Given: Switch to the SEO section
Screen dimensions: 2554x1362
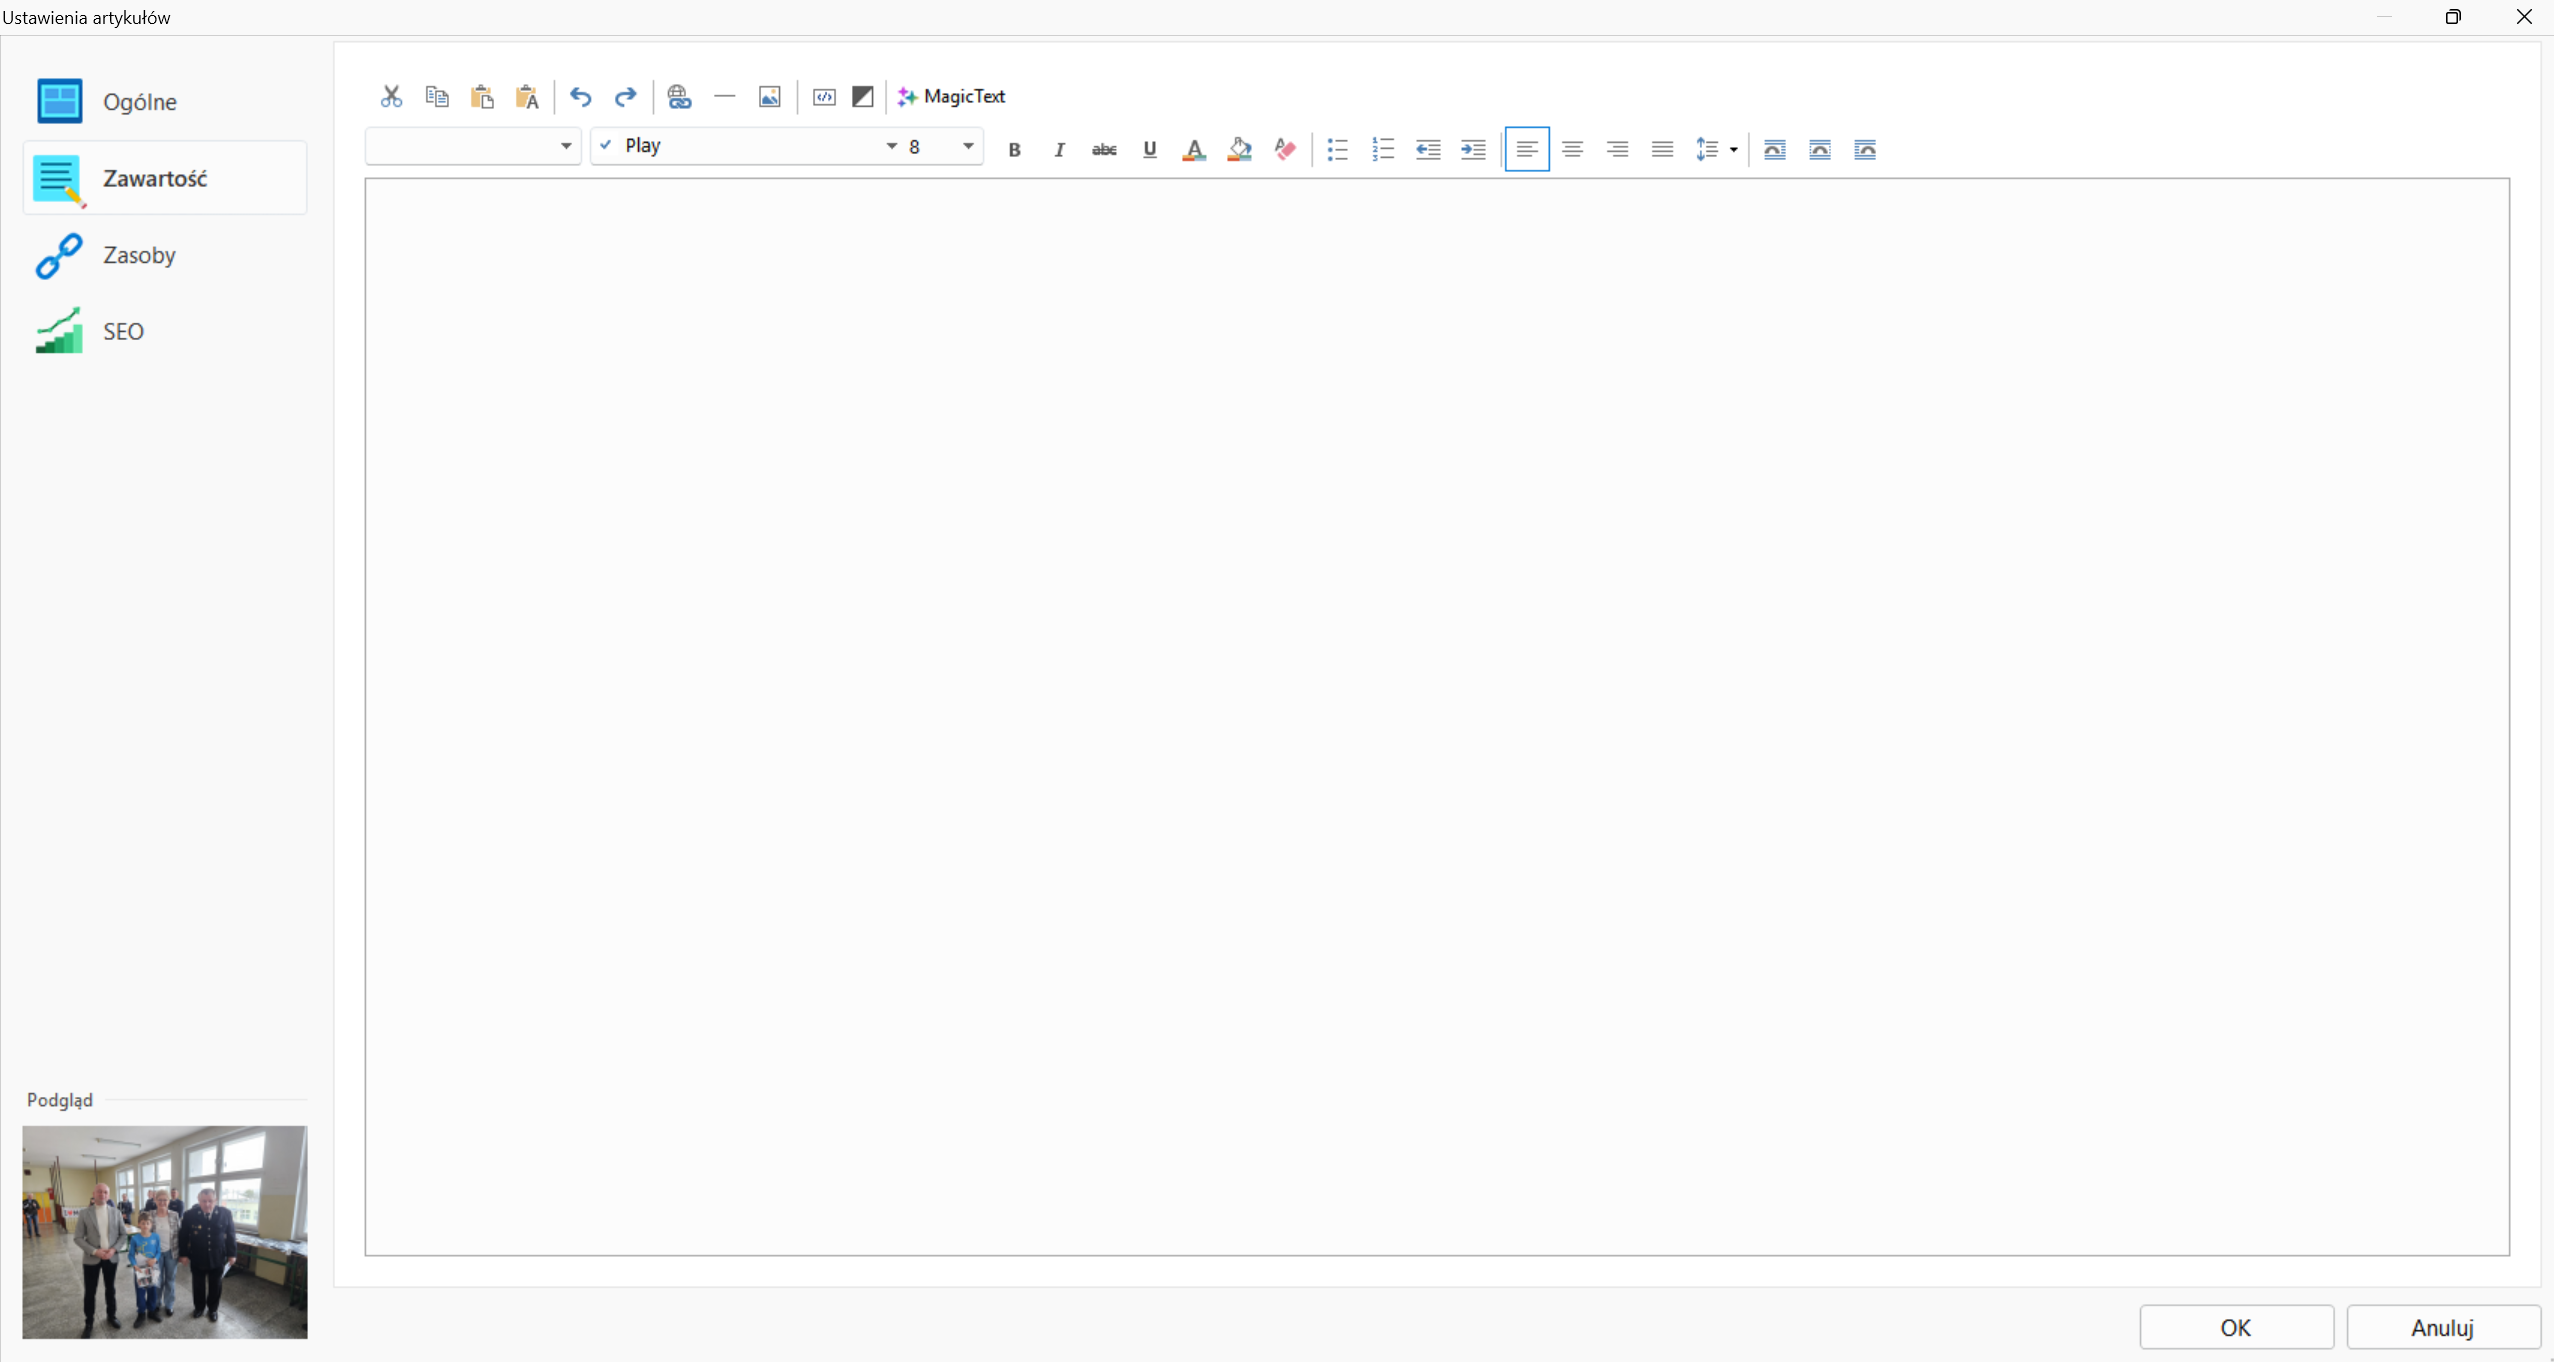Looking at the screenshot, I should pyautogui.click(x=123, y=332).
